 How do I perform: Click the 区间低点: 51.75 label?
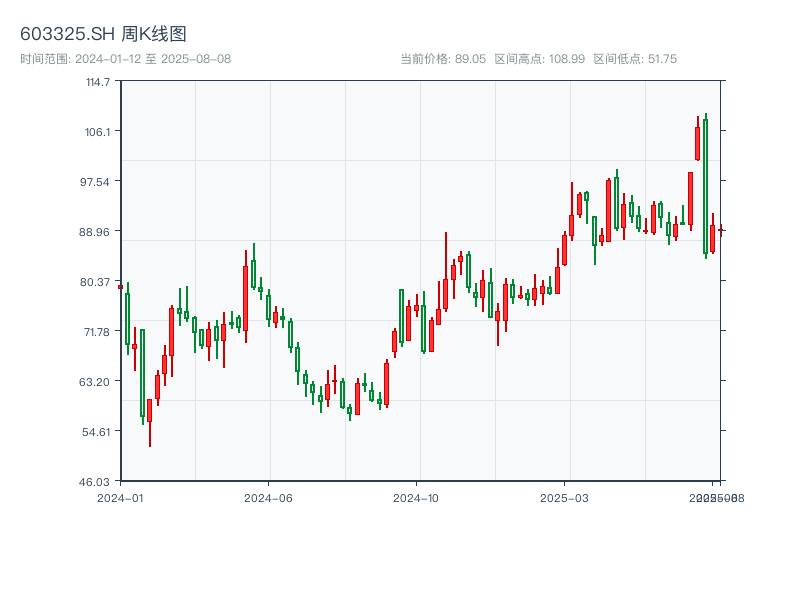(635, 59)
